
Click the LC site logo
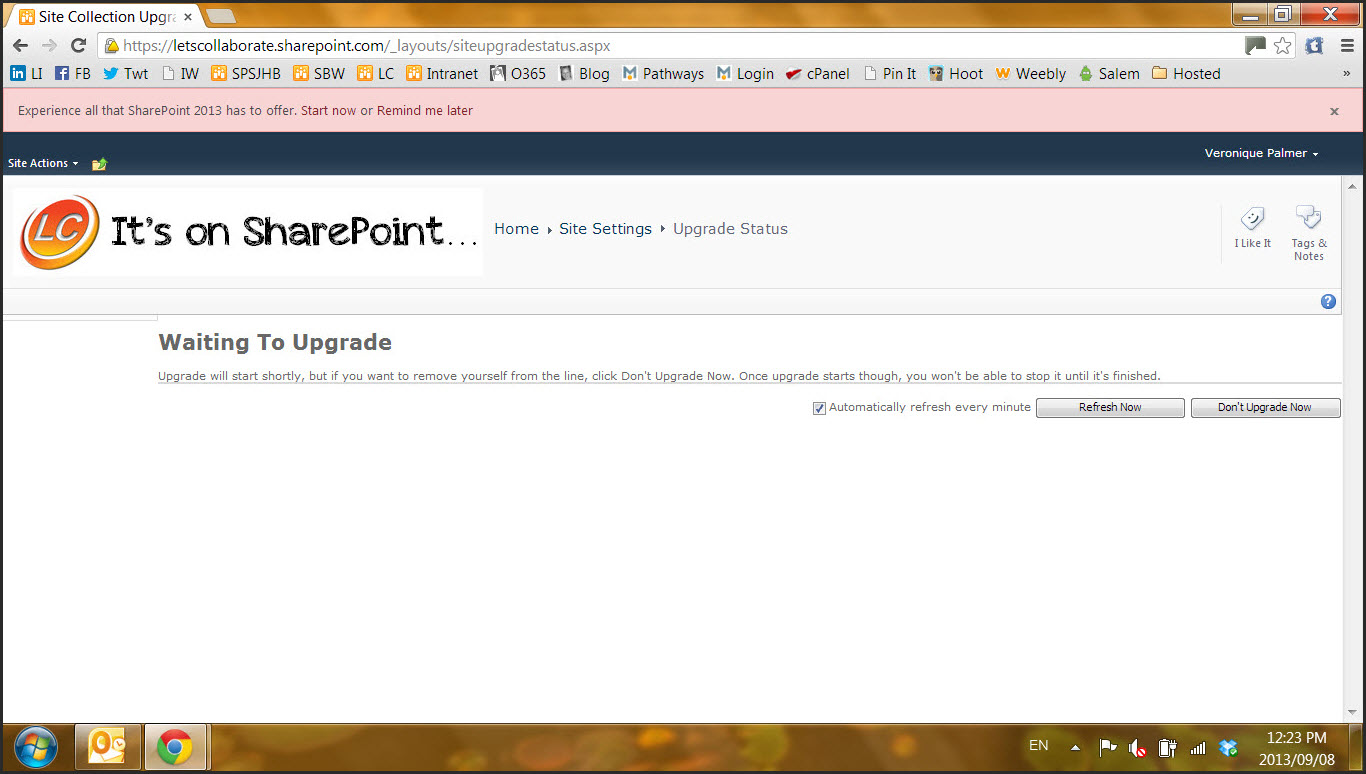click(60, 232)
